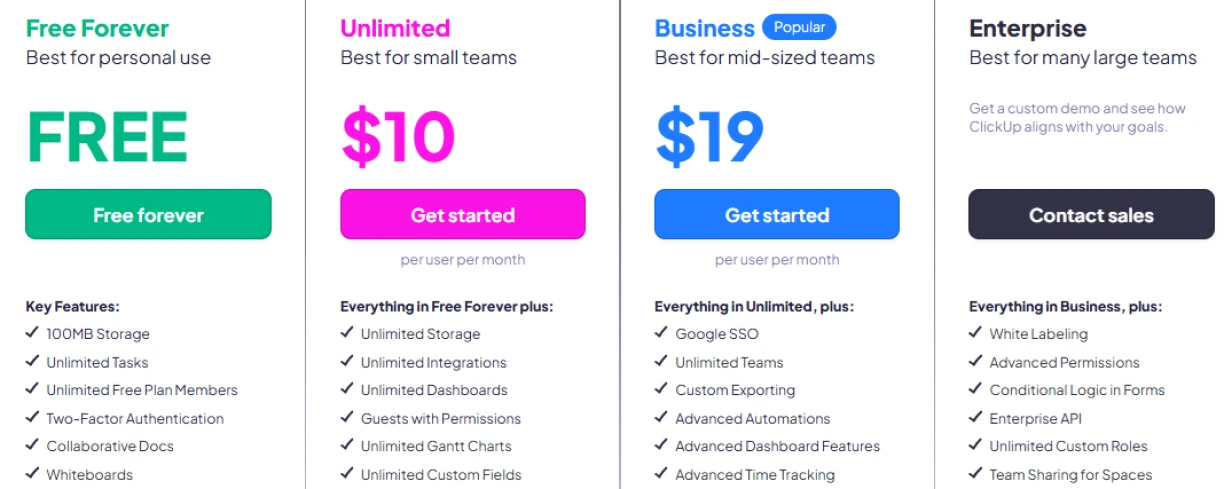Select the Enterprise plan heading
1224x489 pixels.
pyautogui.click(x=1027, y=28)
